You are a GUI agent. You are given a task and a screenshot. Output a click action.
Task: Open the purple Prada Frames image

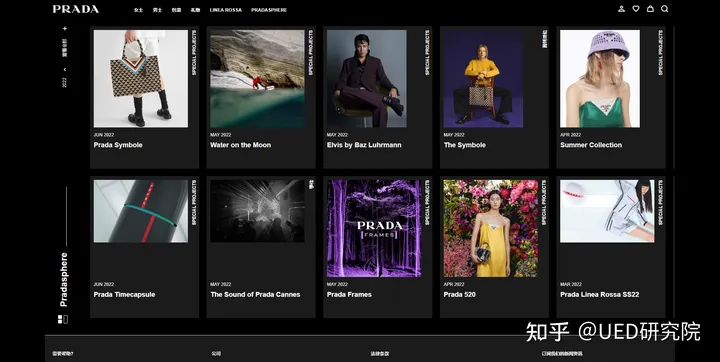click(374, 228)
